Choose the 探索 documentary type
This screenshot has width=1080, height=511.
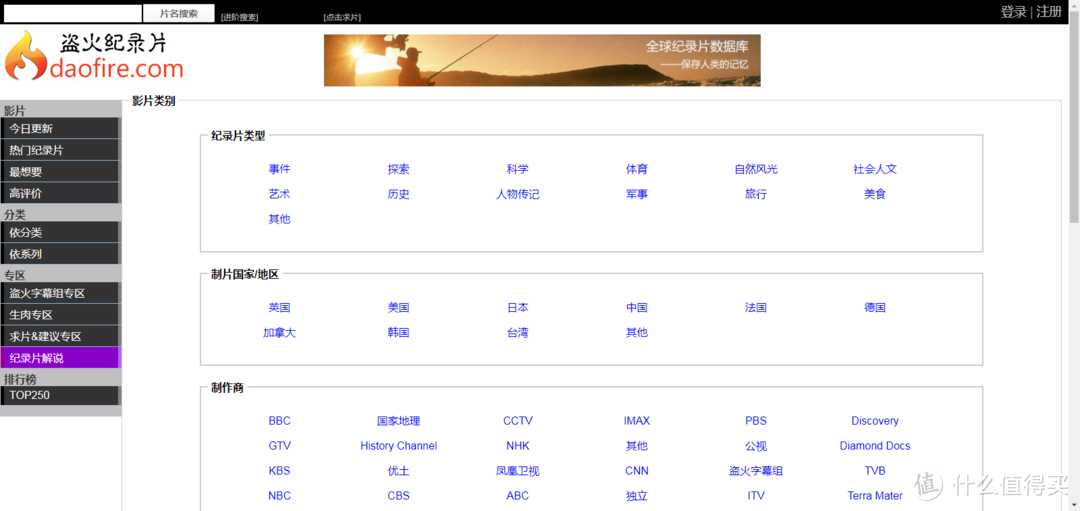pos(399,169)
